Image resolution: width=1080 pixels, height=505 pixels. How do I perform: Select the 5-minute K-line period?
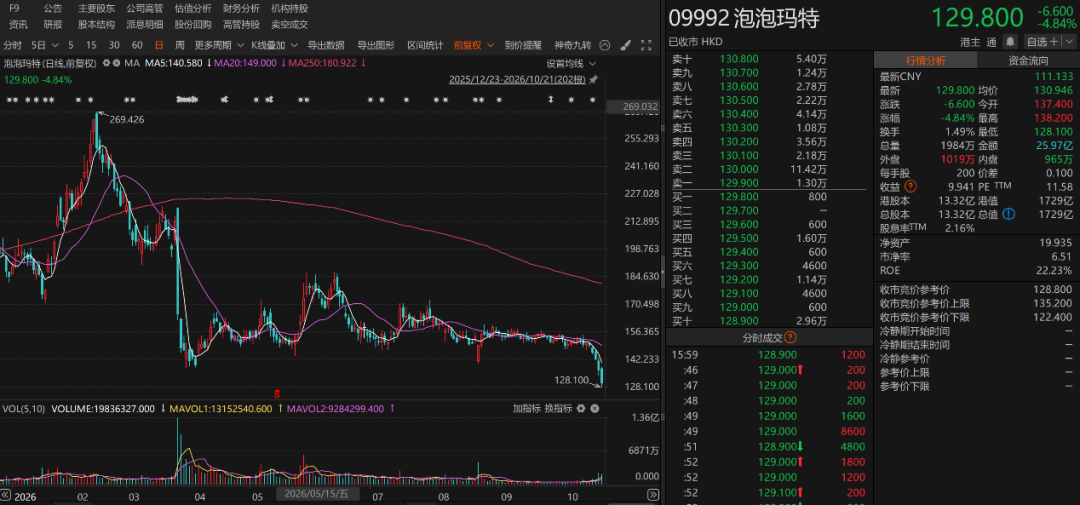[x=71, y=45]
